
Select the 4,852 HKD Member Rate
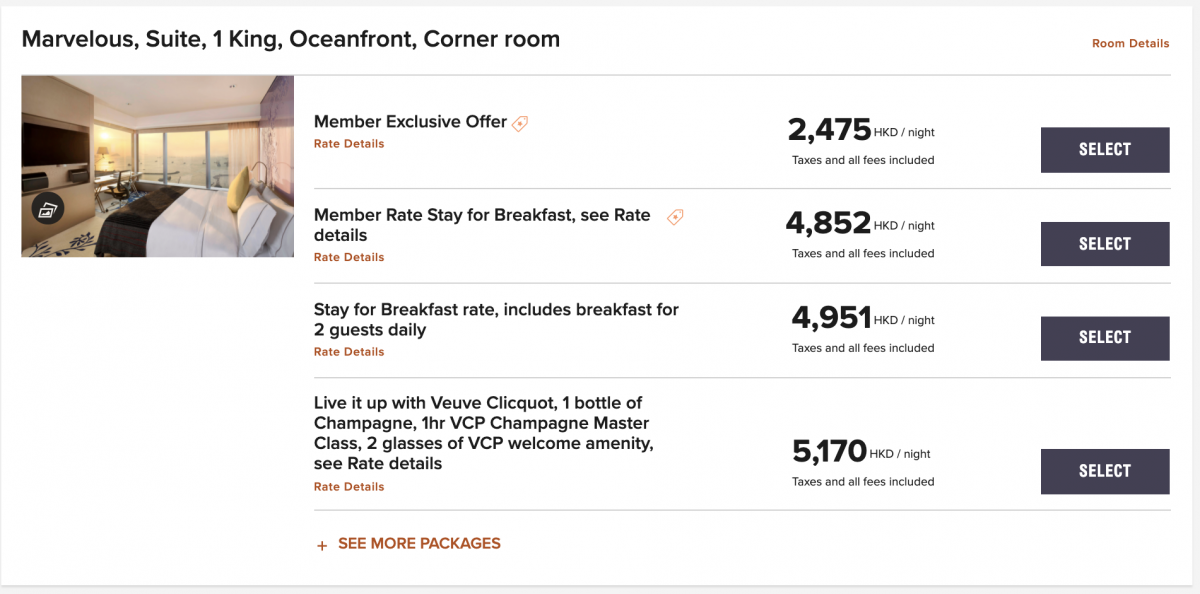(1105, 244)
